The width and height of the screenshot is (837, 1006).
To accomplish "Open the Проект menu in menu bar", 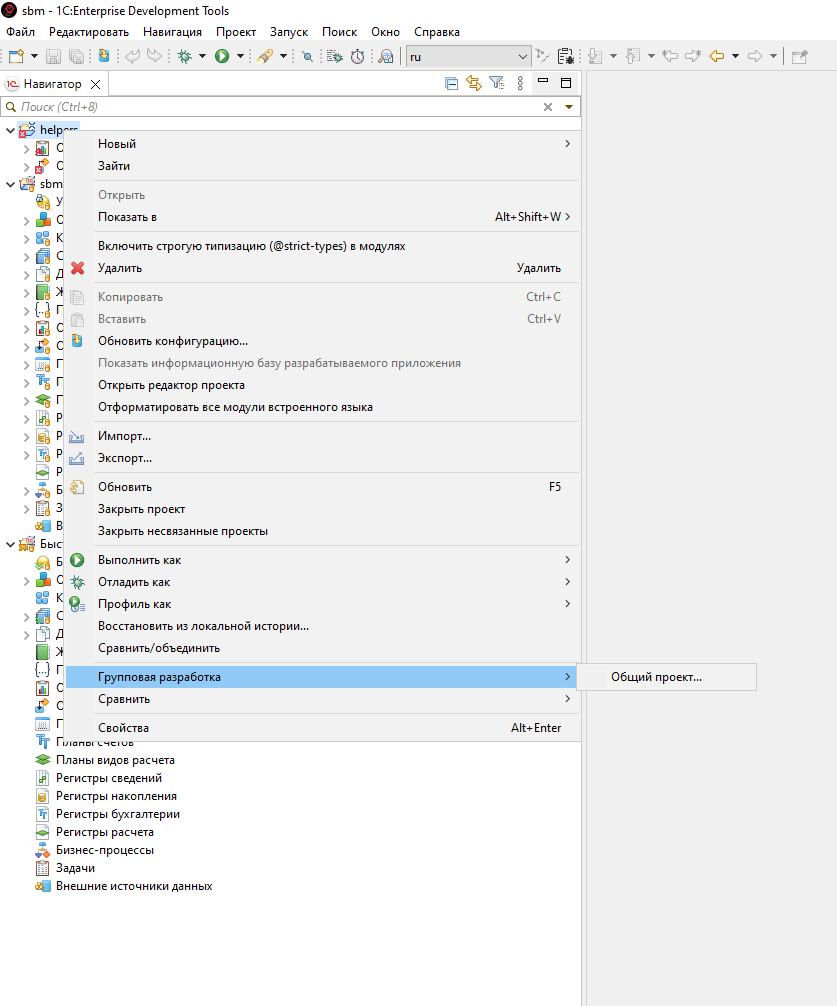I will pyautogui.click(x=236, y=32).
